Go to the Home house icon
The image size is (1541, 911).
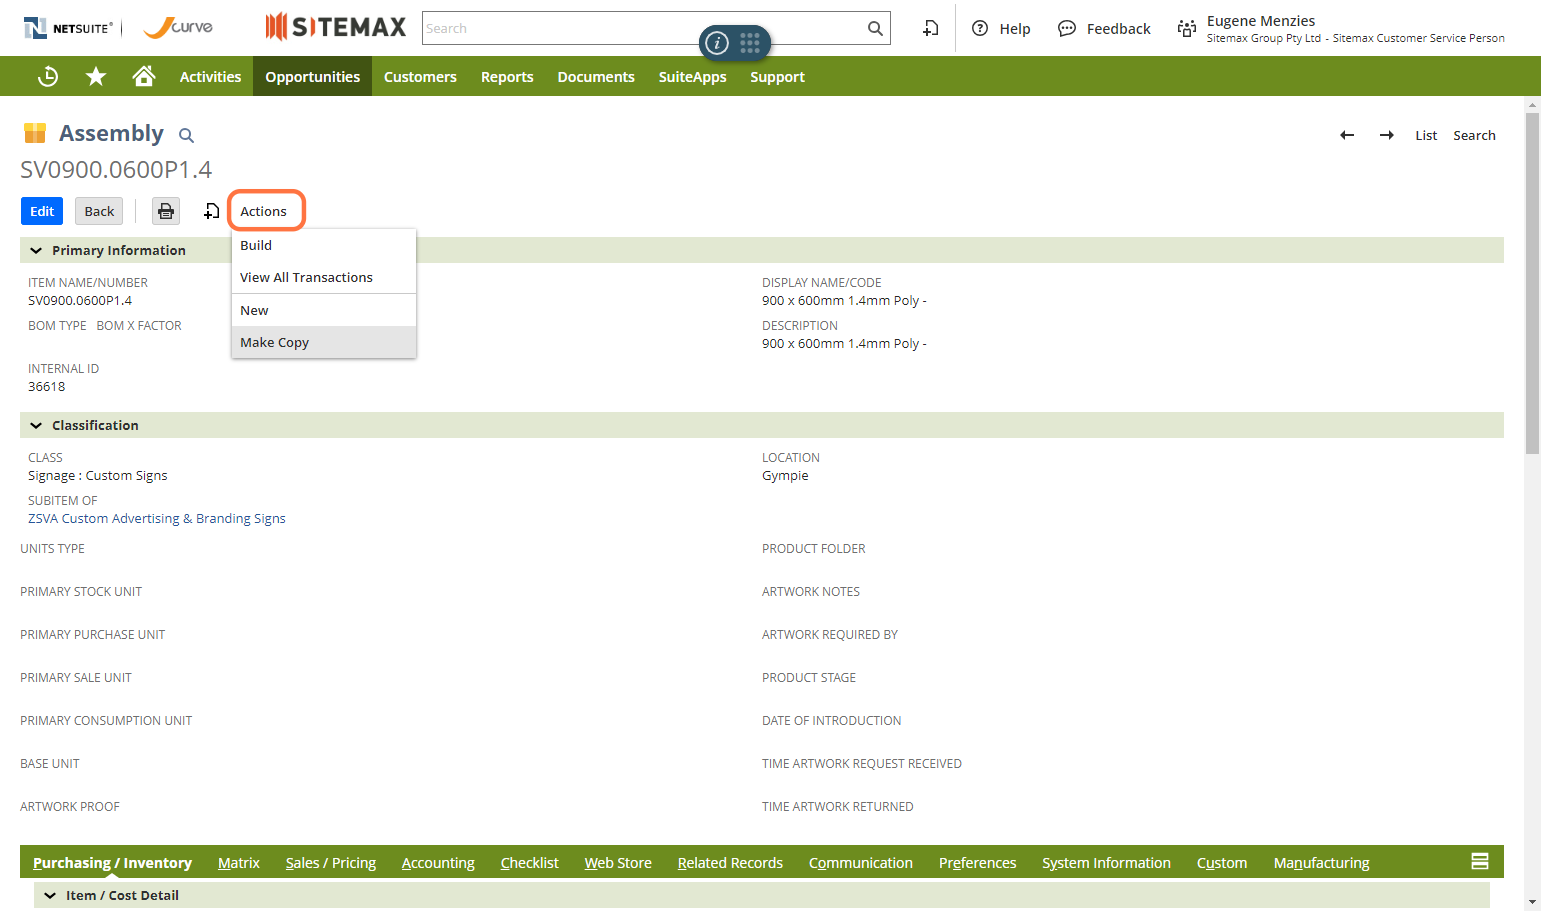tap(144, 76)
